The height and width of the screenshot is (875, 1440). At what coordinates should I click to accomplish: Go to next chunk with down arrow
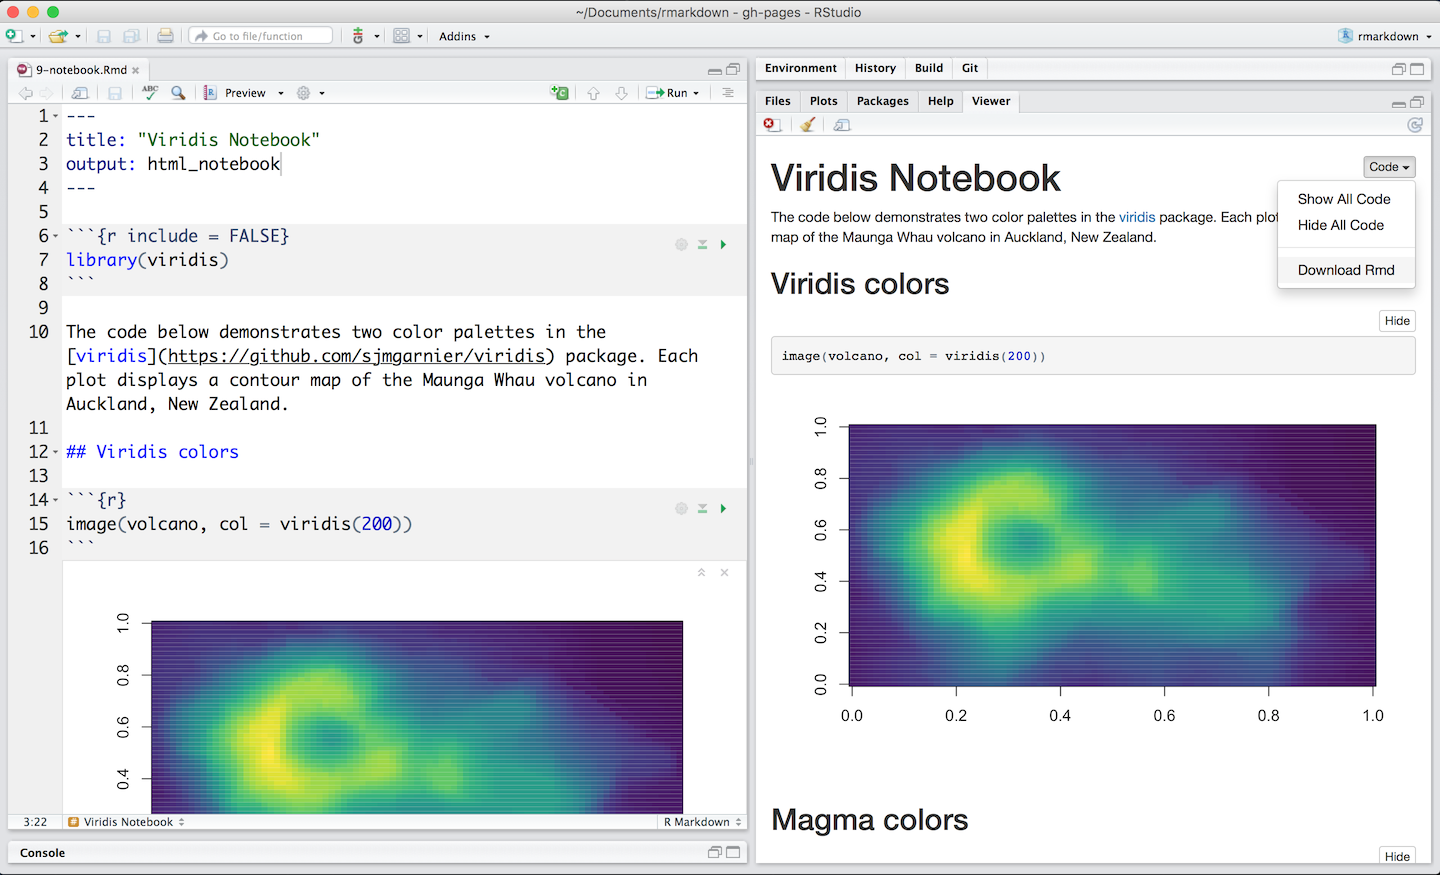coord(621,93)
